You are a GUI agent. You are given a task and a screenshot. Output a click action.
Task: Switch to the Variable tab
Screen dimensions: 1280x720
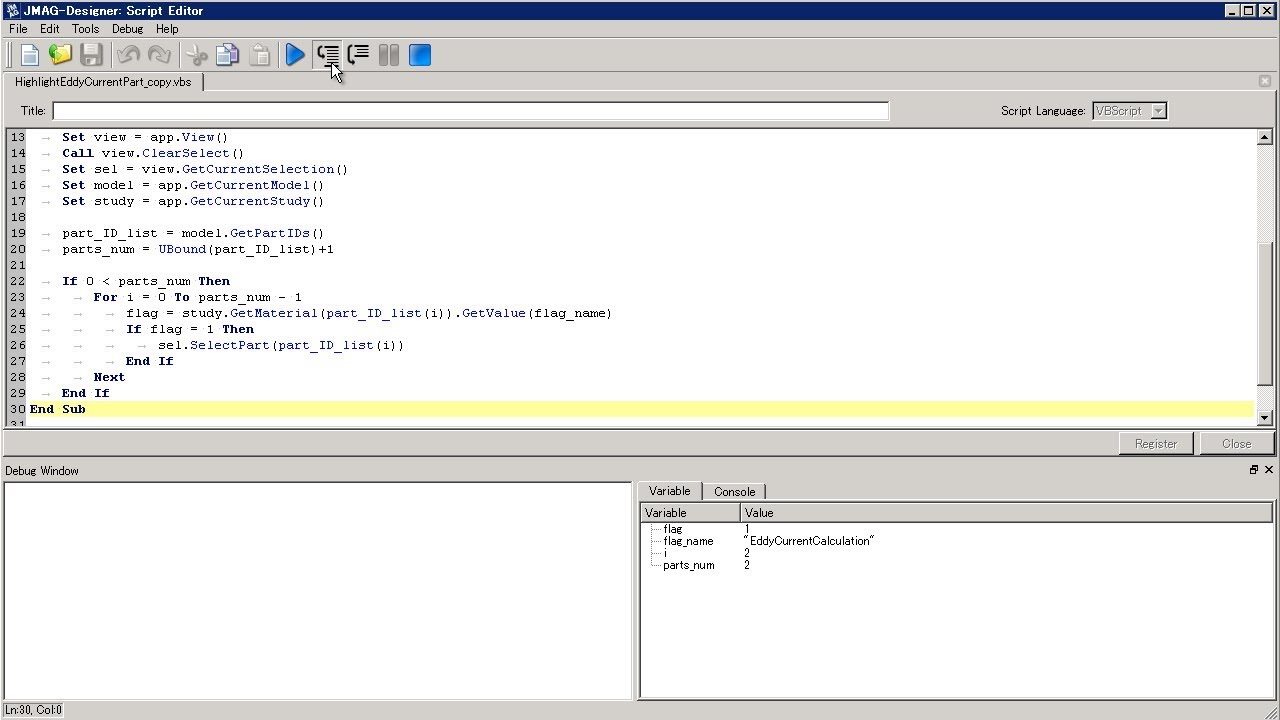coord(669,491)
